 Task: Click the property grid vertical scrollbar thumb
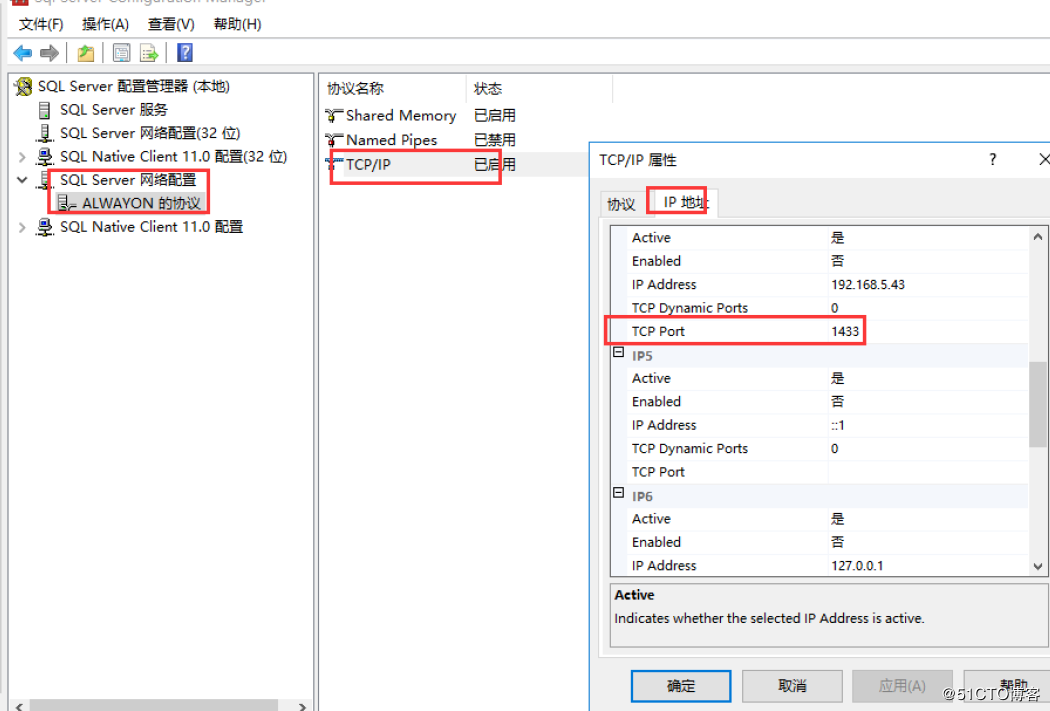tap(1037, 404)
